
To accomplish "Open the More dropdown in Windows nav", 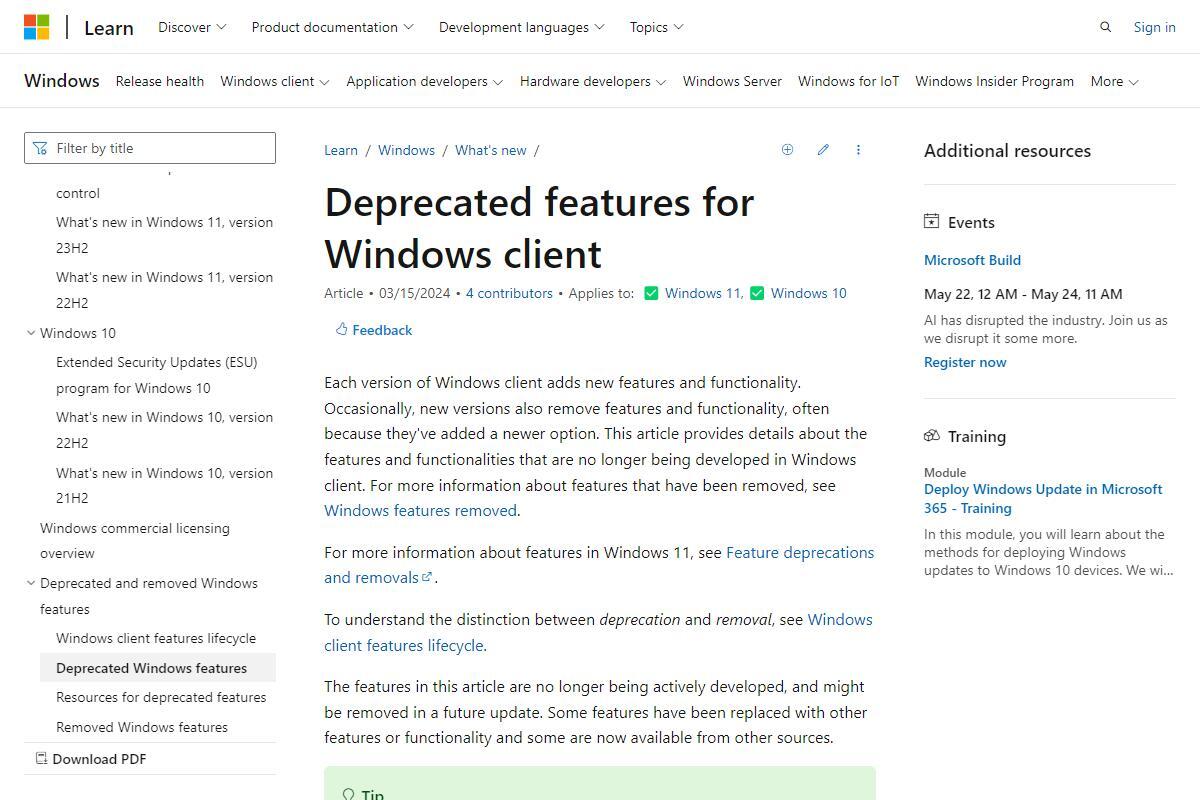I will pos(1114,81).
